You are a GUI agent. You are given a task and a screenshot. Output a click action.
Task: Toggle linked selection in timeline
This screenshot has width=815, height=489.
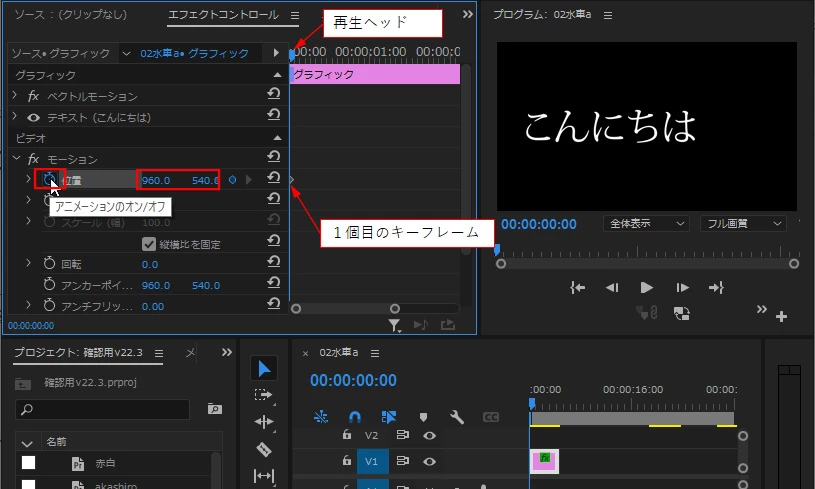tap(389, 417)
